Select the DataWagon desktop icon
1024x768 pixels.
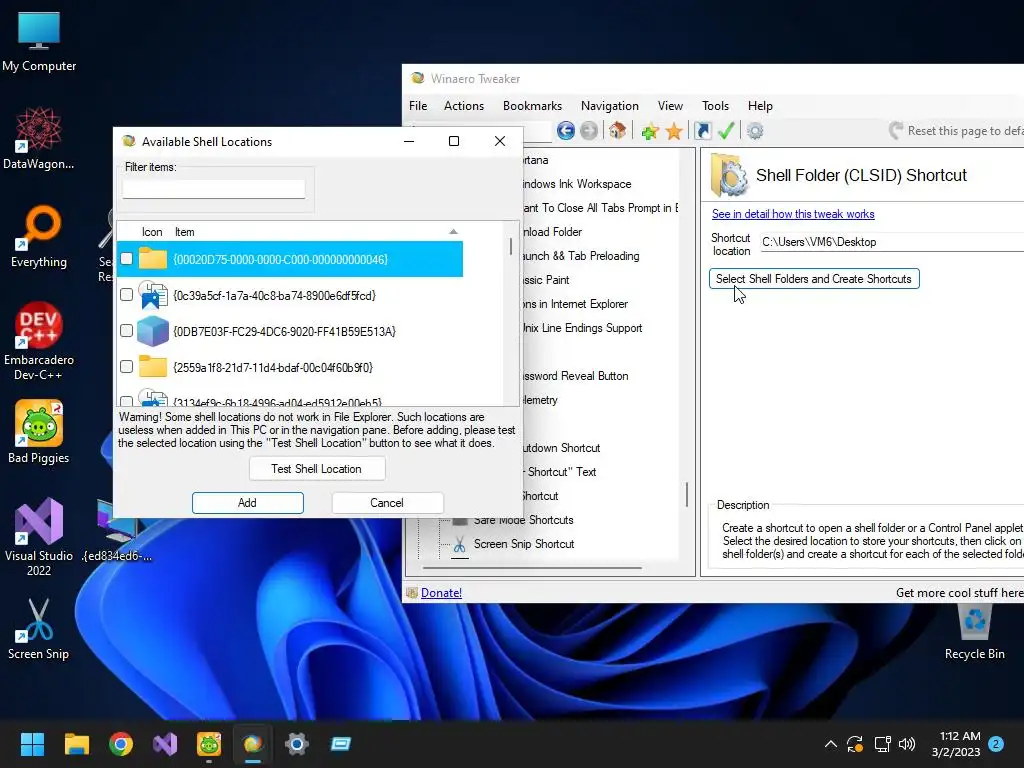click(x=39, y=138)
